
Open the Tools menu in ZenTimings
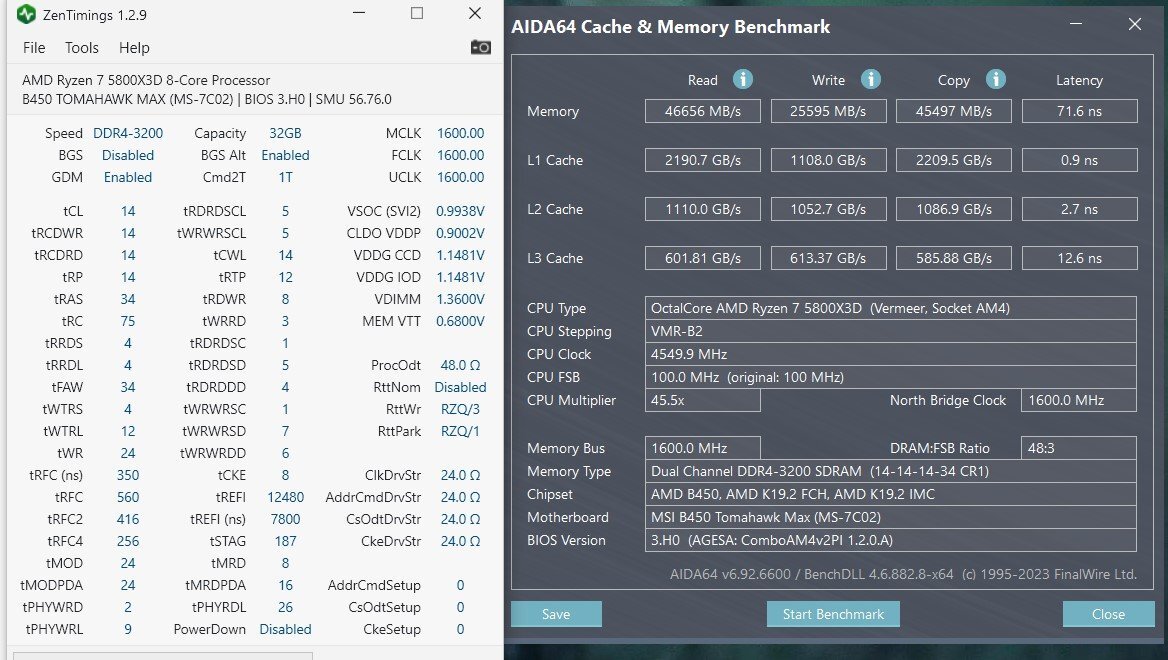[x=82, y=48]
